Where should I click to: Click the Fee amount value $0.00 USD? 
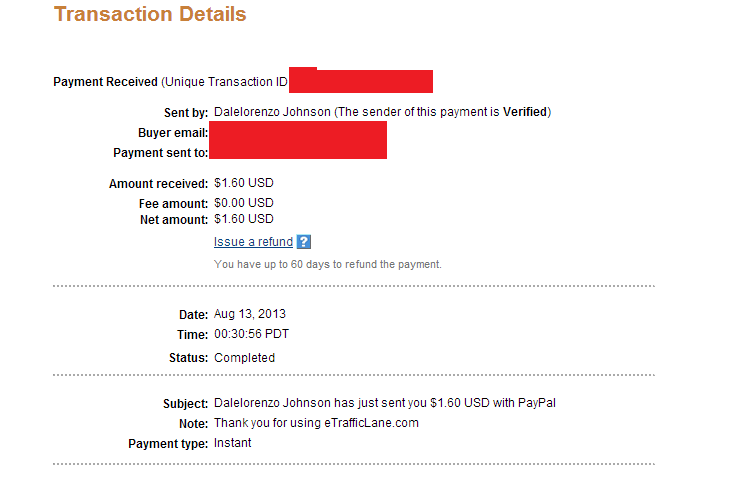pos(244,203)
